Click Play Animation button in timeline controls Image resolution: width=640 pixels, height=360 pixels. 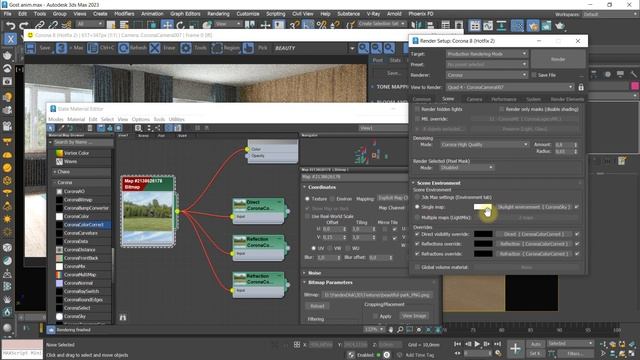477,344
